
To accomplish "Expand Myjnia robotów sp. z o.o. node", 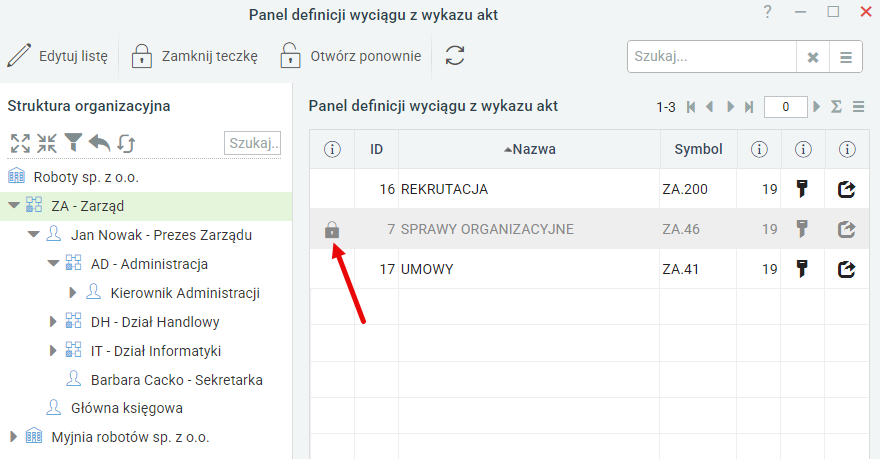I will pos(13,436).
